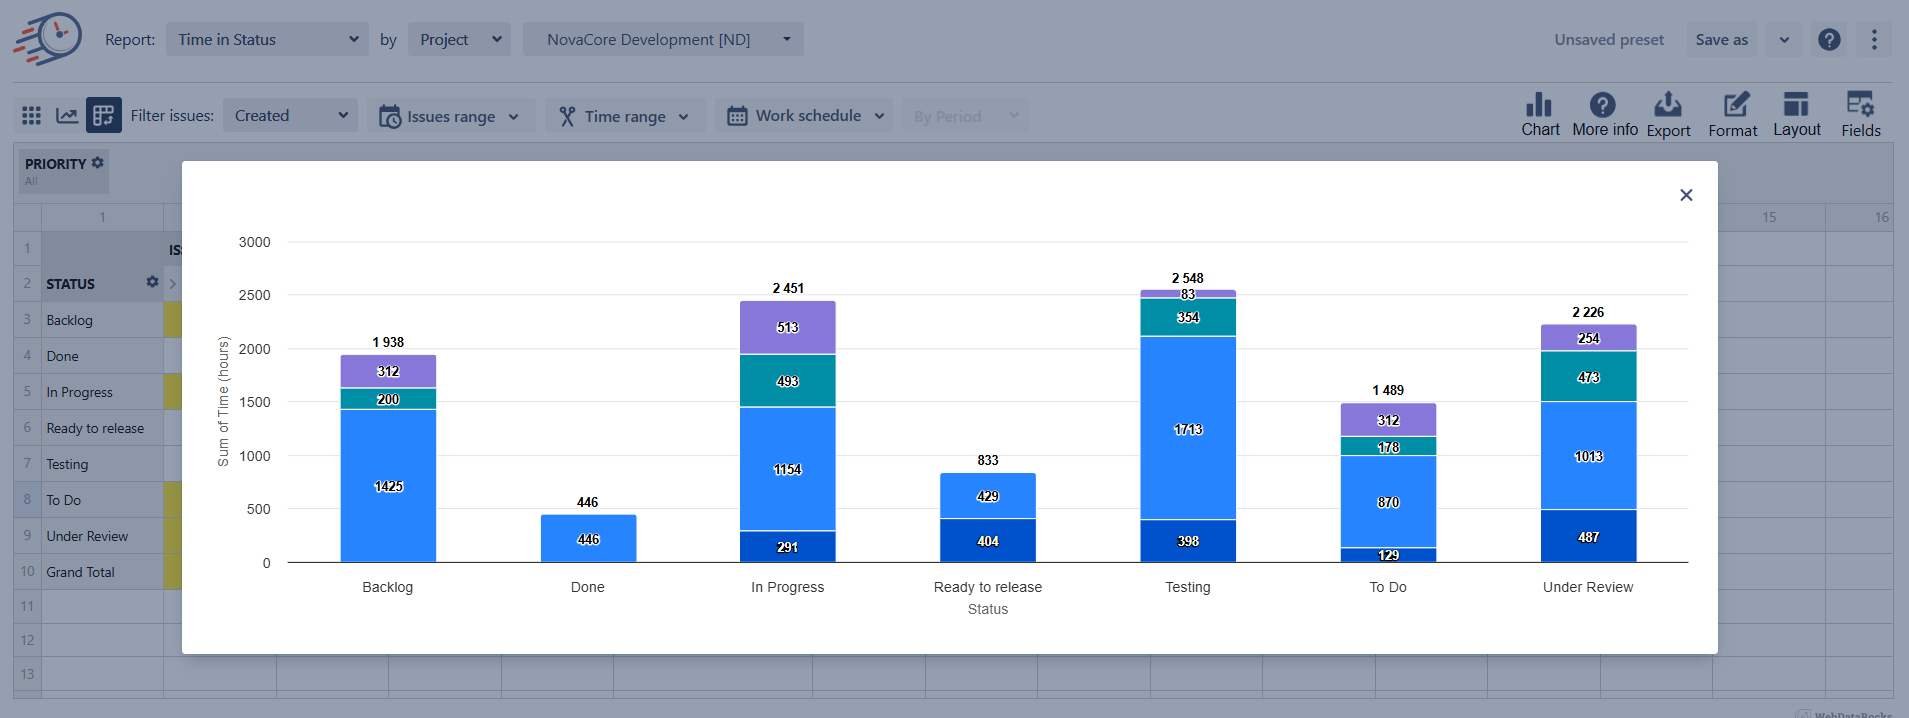Open the Fields settings icon
Screen dimensions: 1909x718
pos(1860,106)
